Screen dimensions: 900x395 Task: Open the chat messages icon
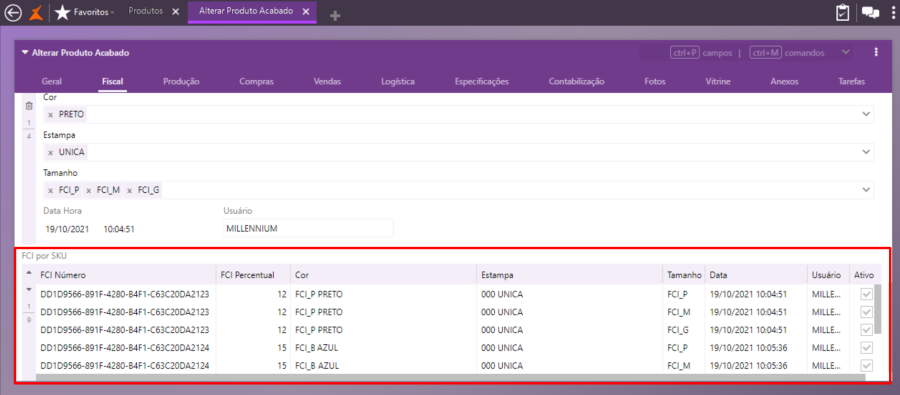click(871, 13)
